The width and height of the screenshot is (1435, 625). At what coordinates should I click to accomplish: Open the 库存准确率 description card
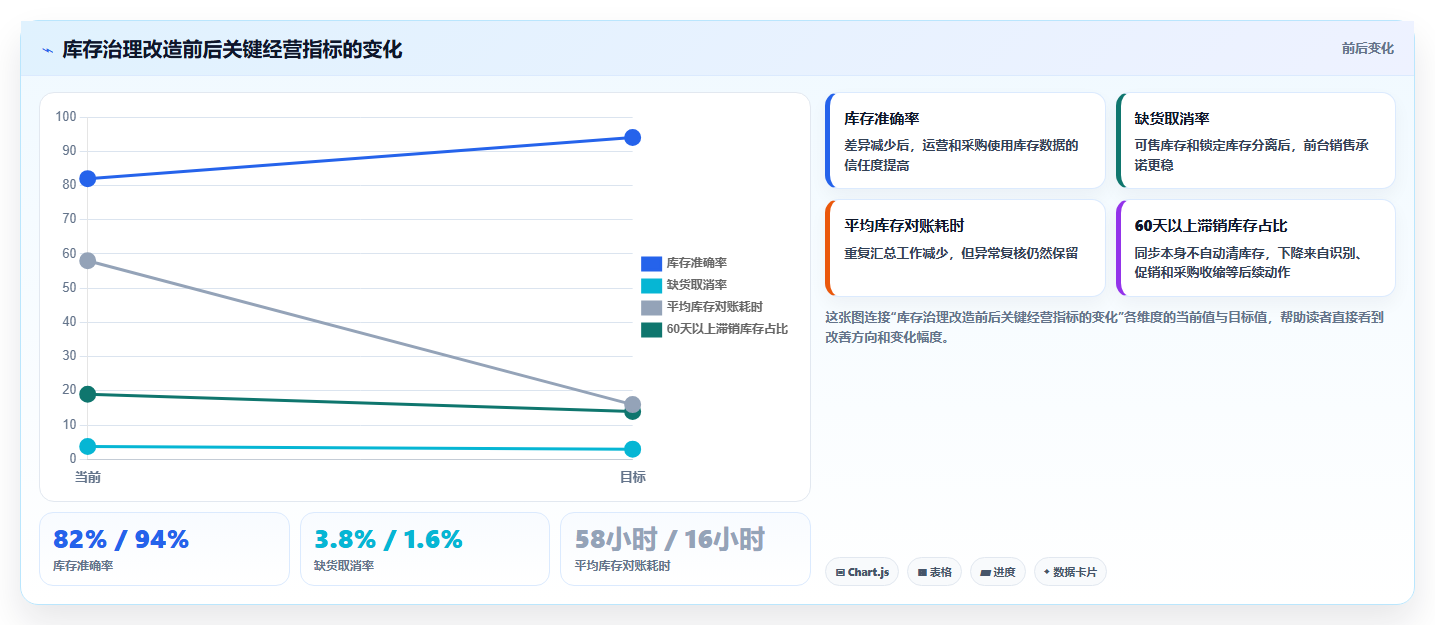coord(965,140)
